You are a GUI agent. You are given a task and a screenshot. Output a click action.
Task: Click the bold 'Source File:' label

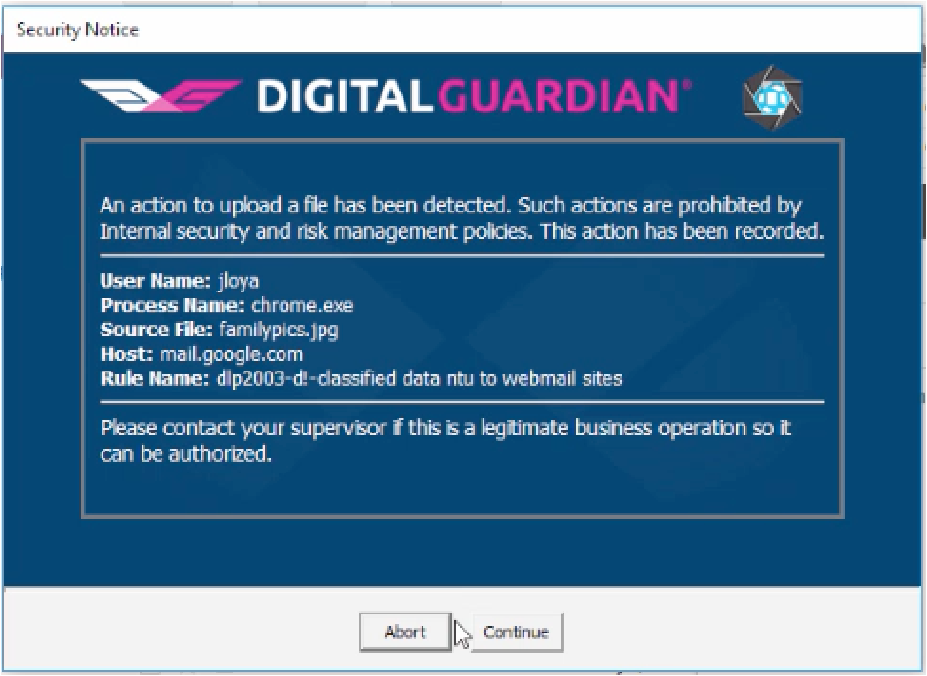click(156, 329)
